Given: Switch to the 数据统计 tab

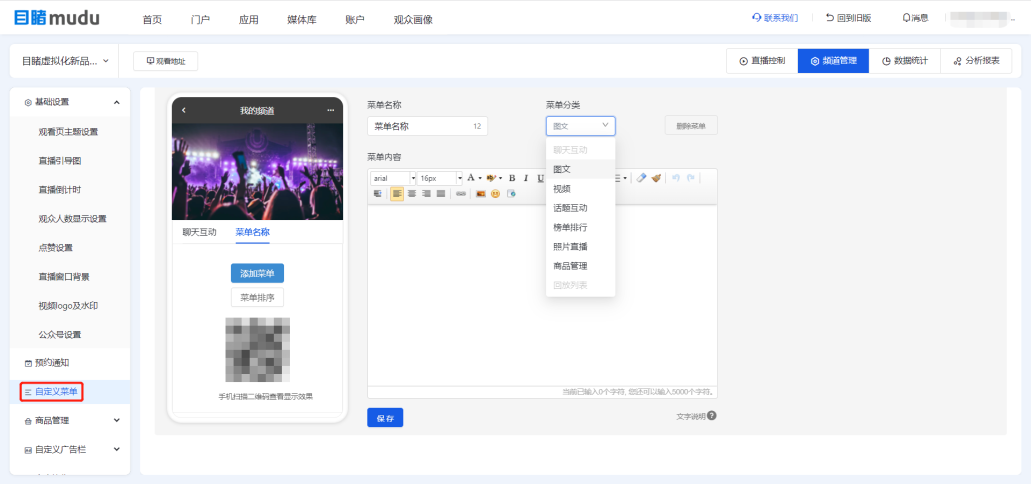Looking at the screenshot, I should pyautogui.click(x=905, y=61).
